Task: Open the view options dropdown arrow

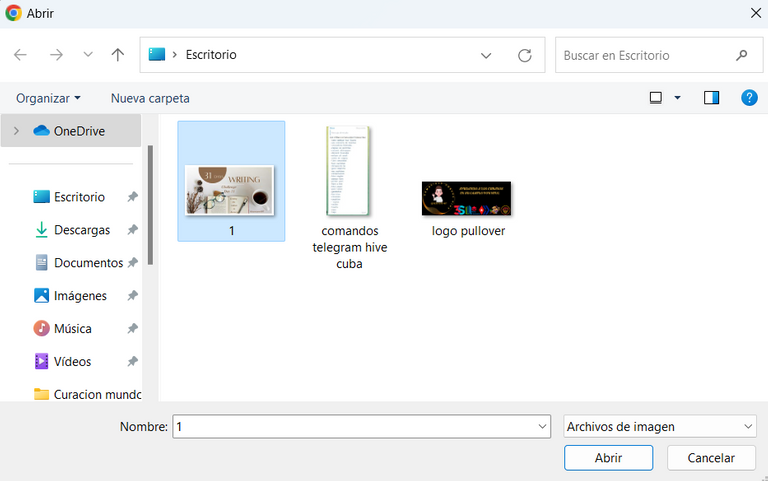Action: click(x=677, y=98)
